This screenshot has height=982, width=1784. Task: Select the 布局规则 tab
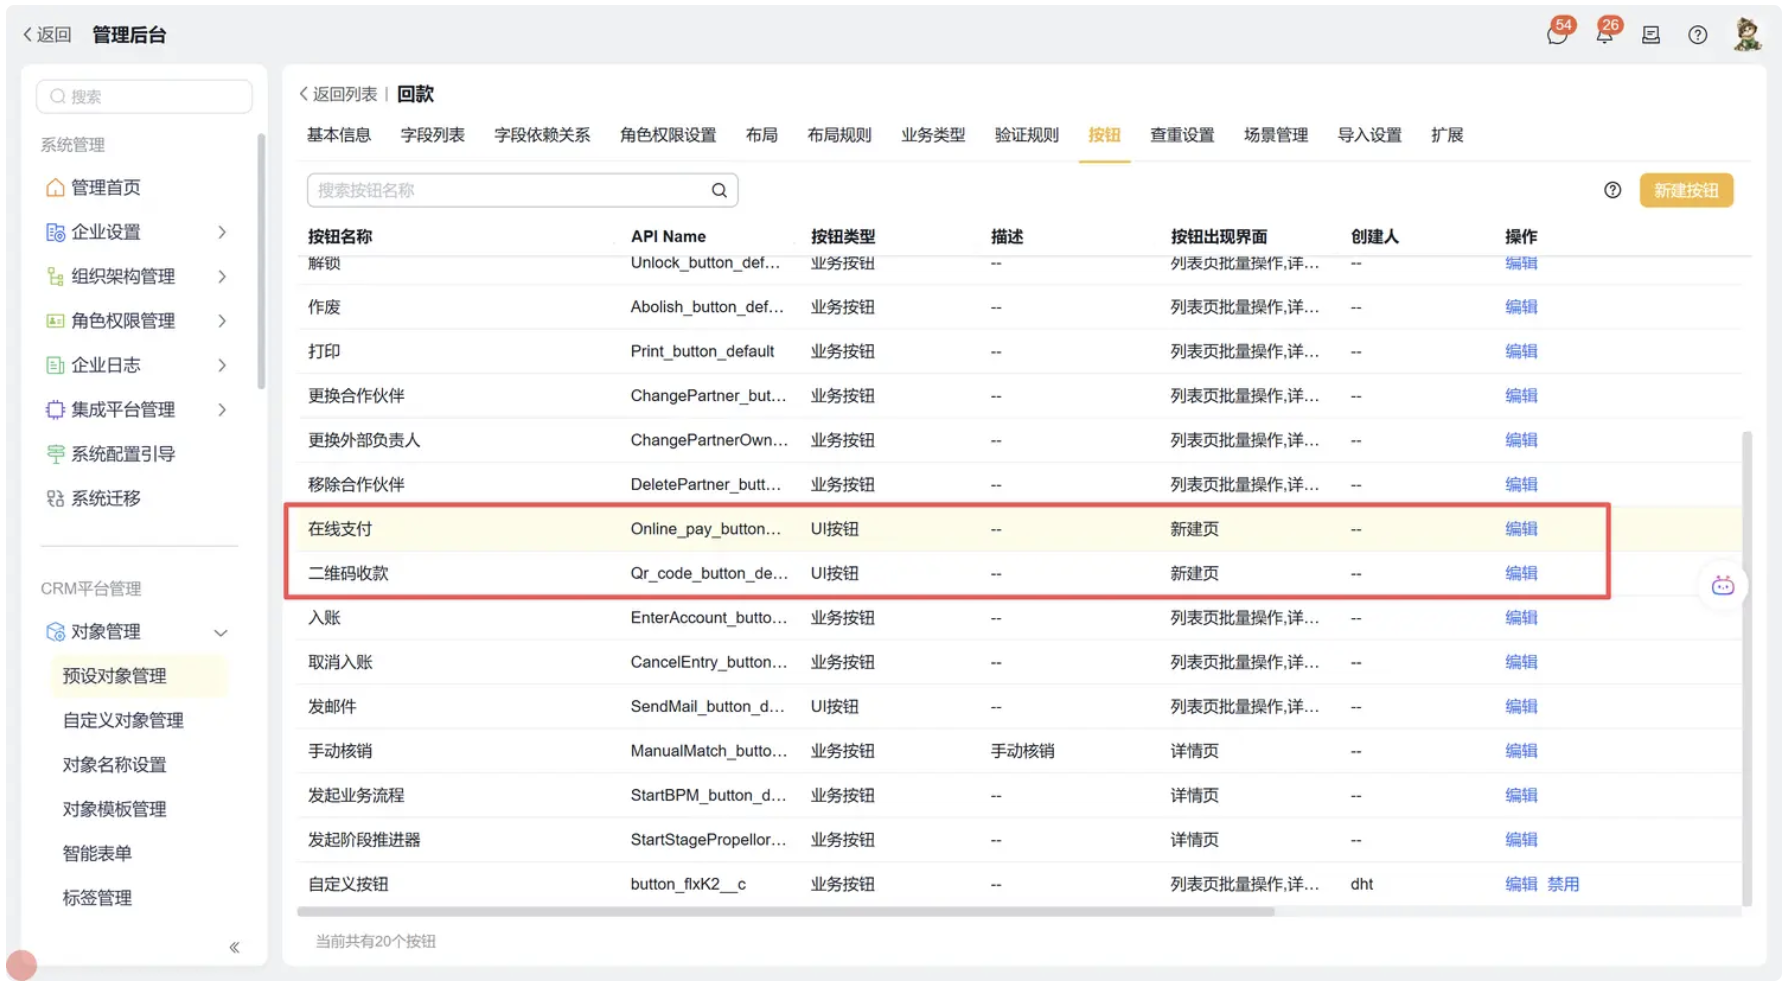[839, 135]
